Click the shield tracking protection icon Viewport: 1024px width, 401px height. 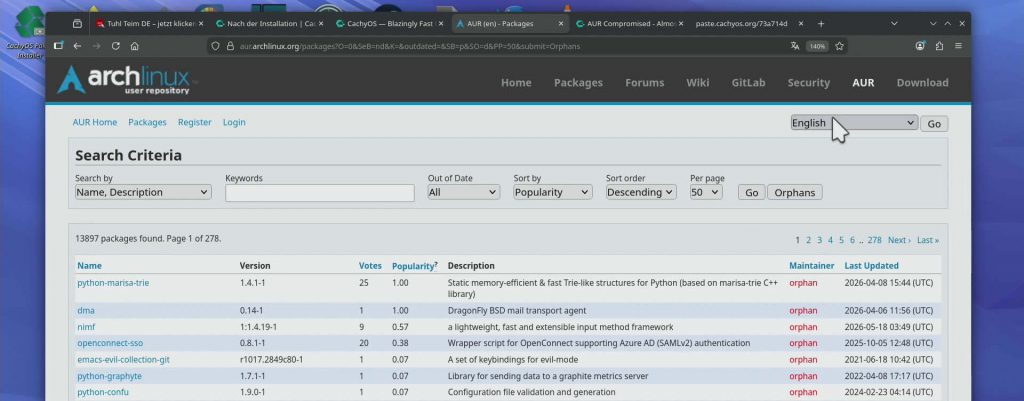[216, 46]
